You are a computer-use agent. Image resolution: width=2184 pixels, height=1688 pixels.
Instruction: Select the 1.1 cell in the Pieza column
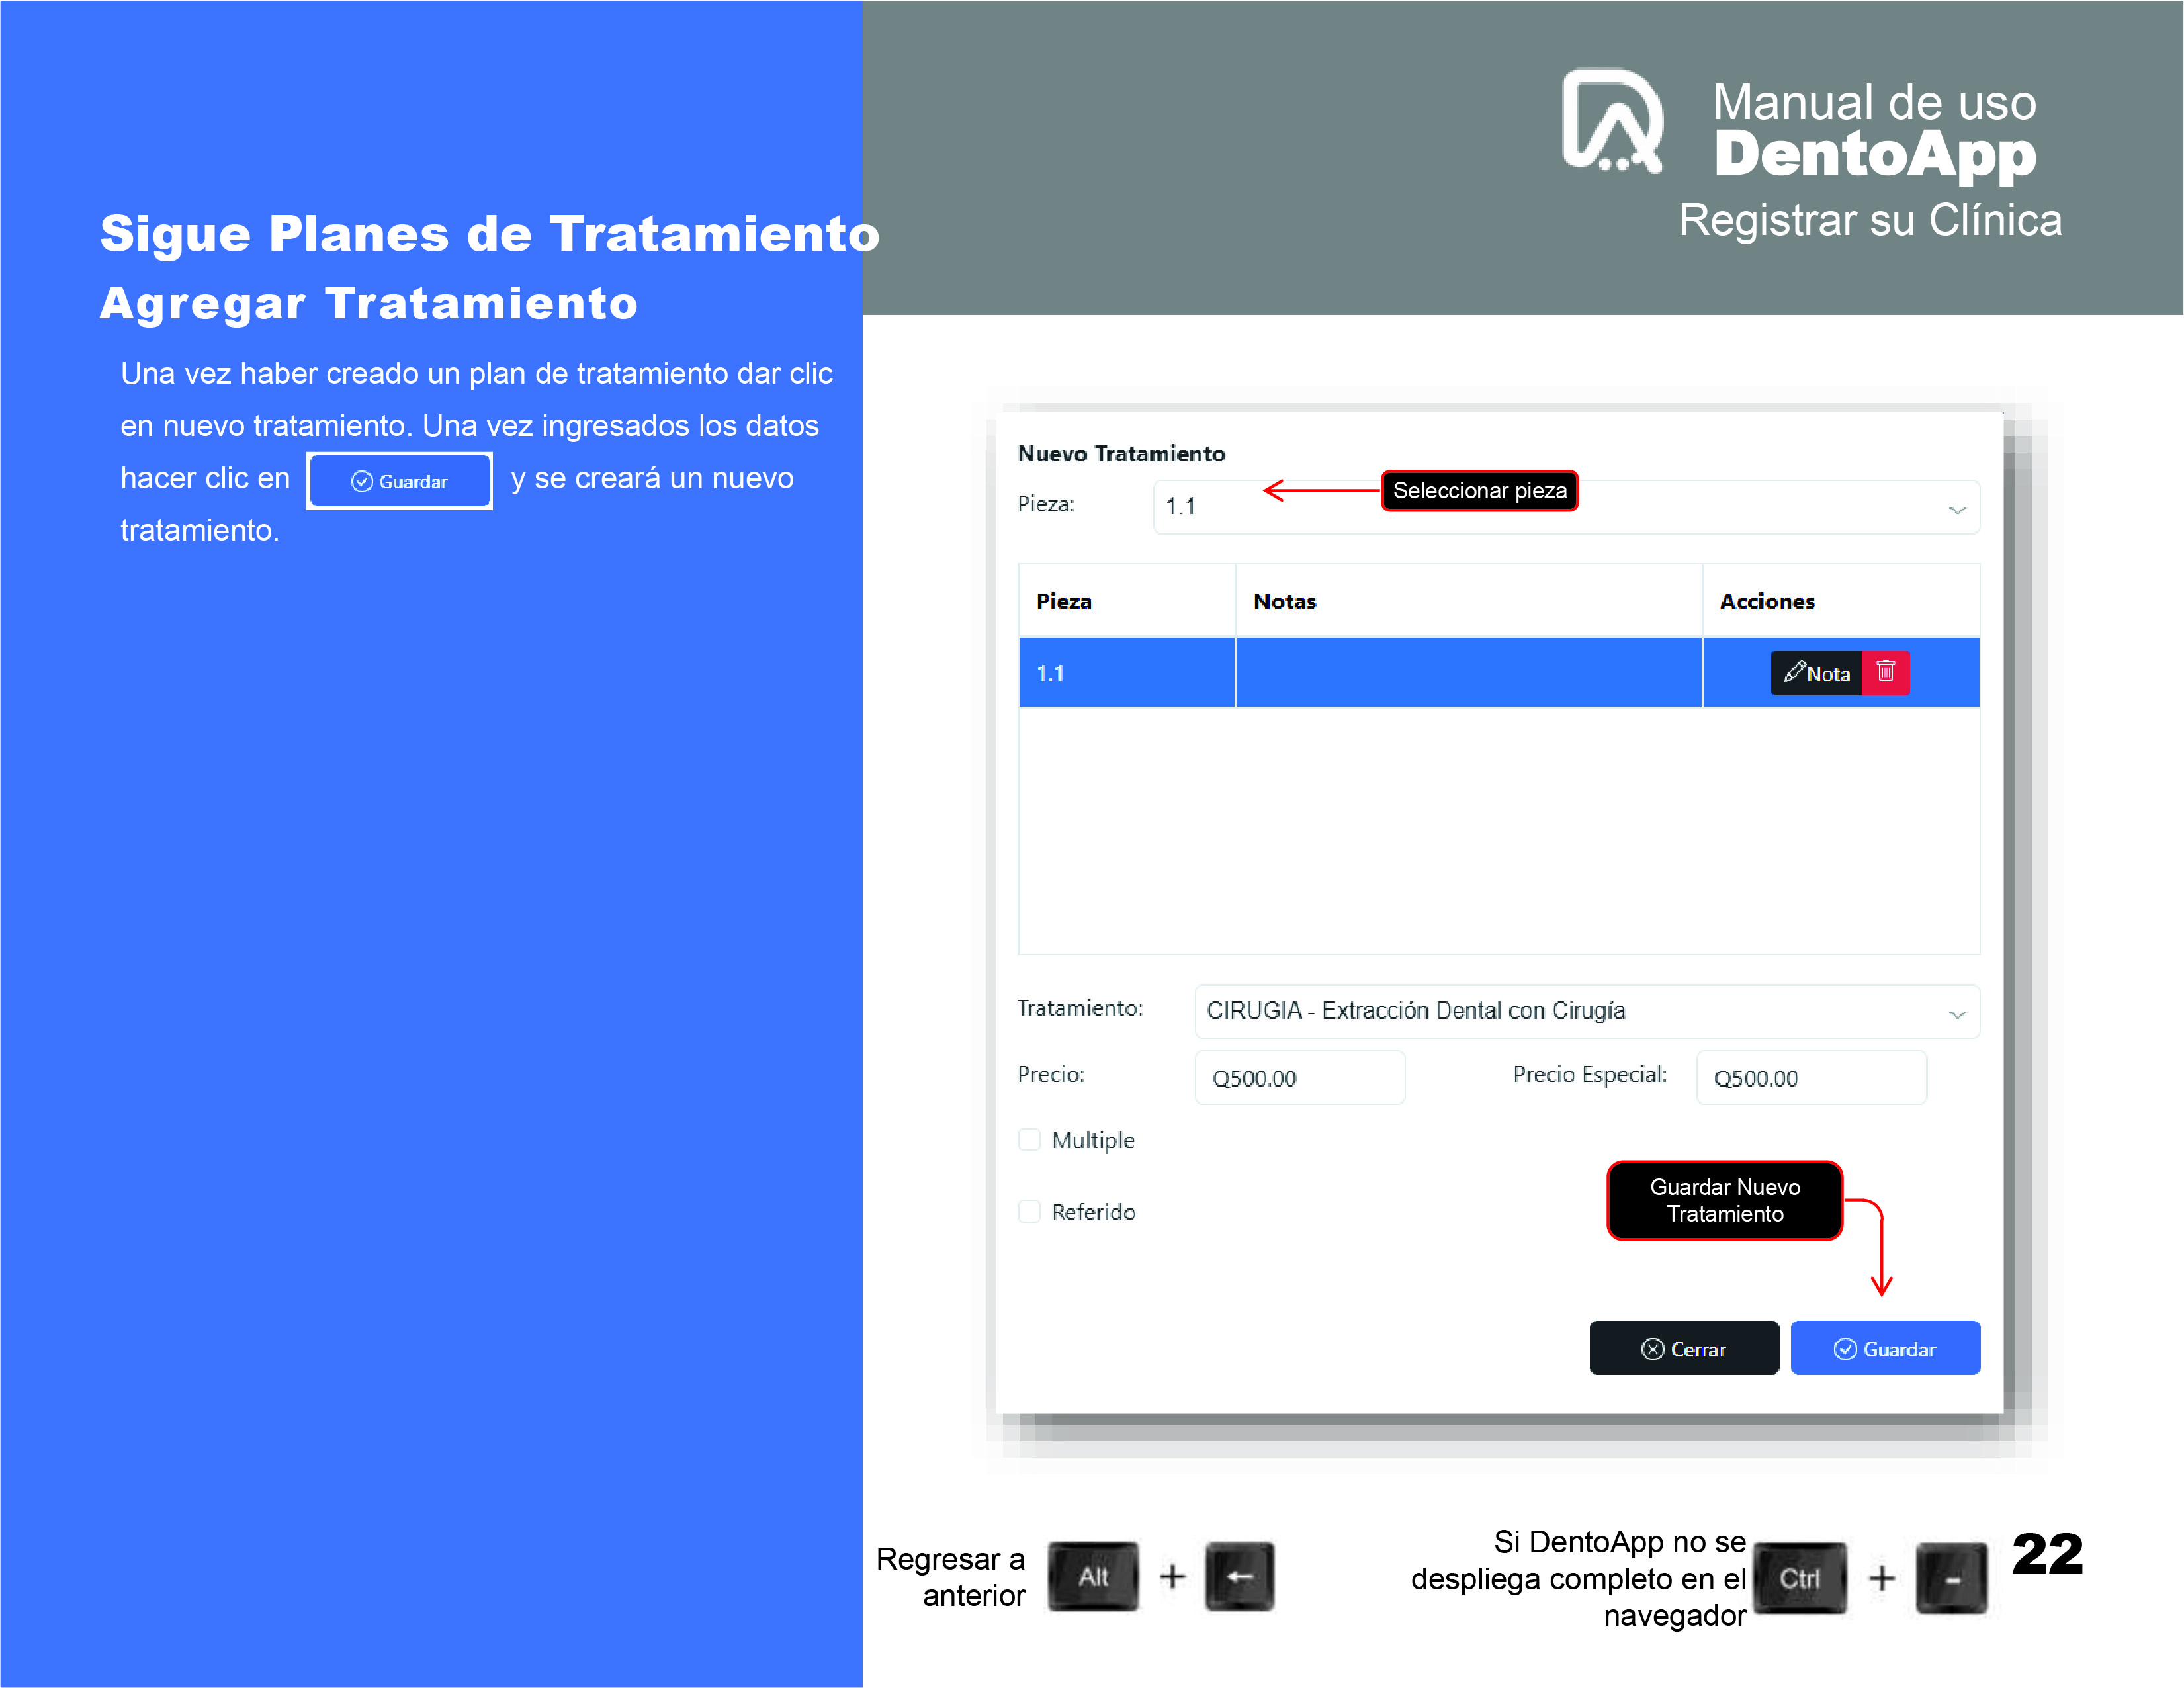point(1126,672)
